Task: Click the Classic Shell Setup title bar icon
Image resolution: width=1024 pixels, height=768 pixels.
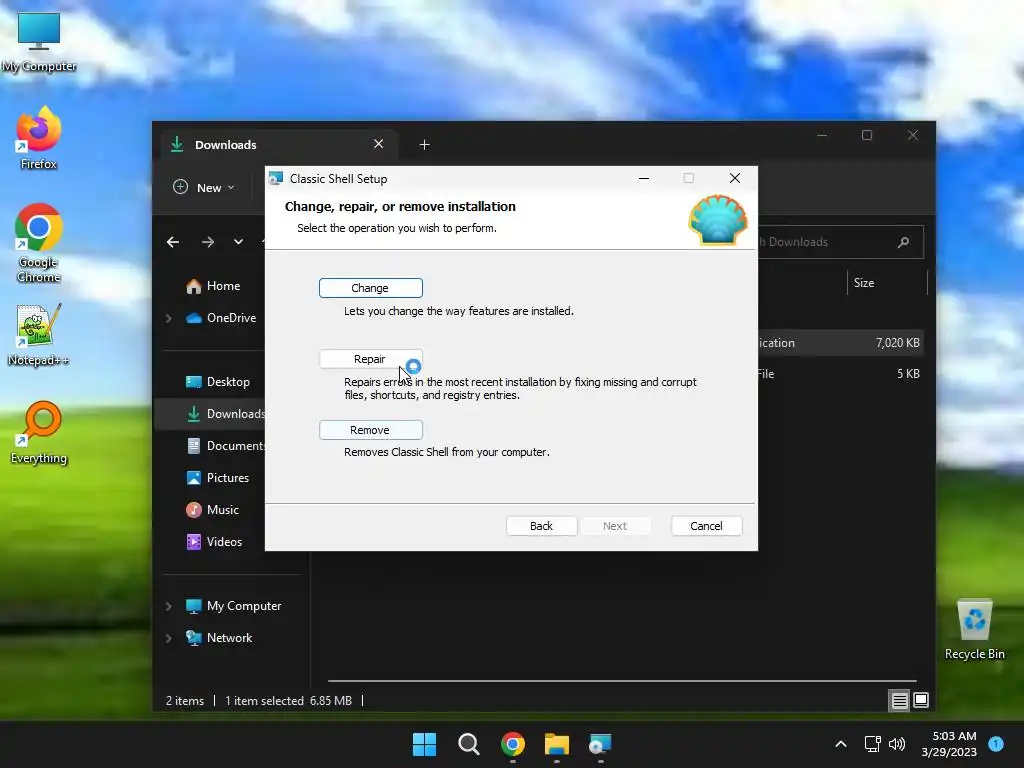Action: tap(276, 178)
